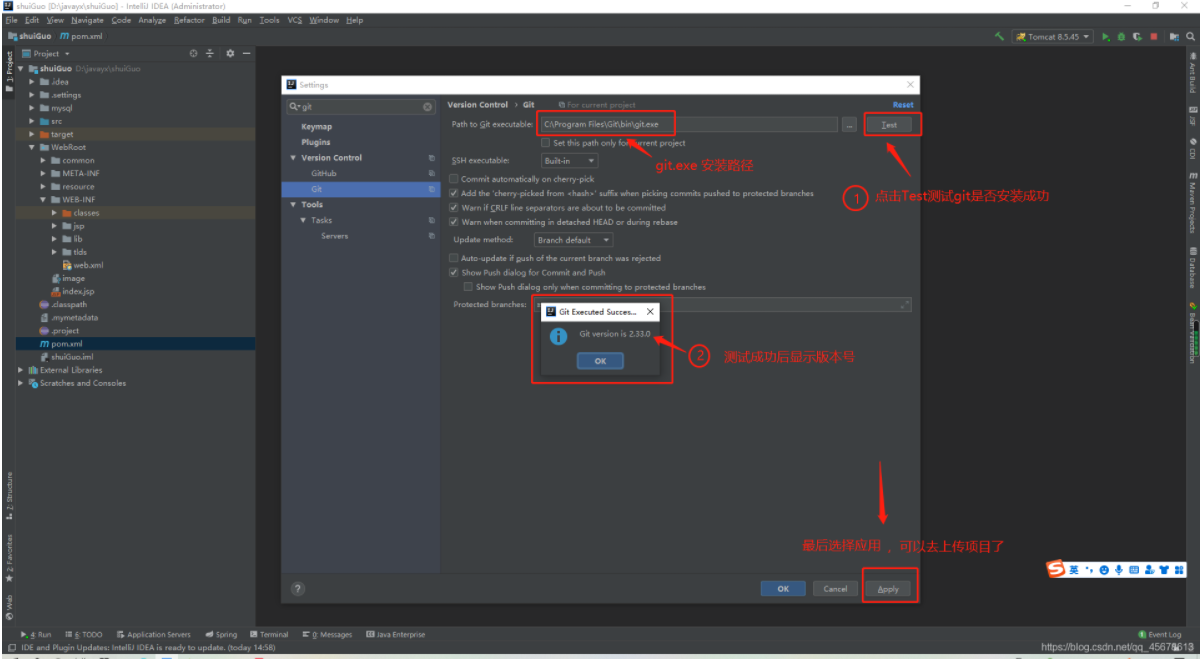This screenshot has width=1201, height=659.
Task: Open the Application Servers tool tab
Action: 154,634
